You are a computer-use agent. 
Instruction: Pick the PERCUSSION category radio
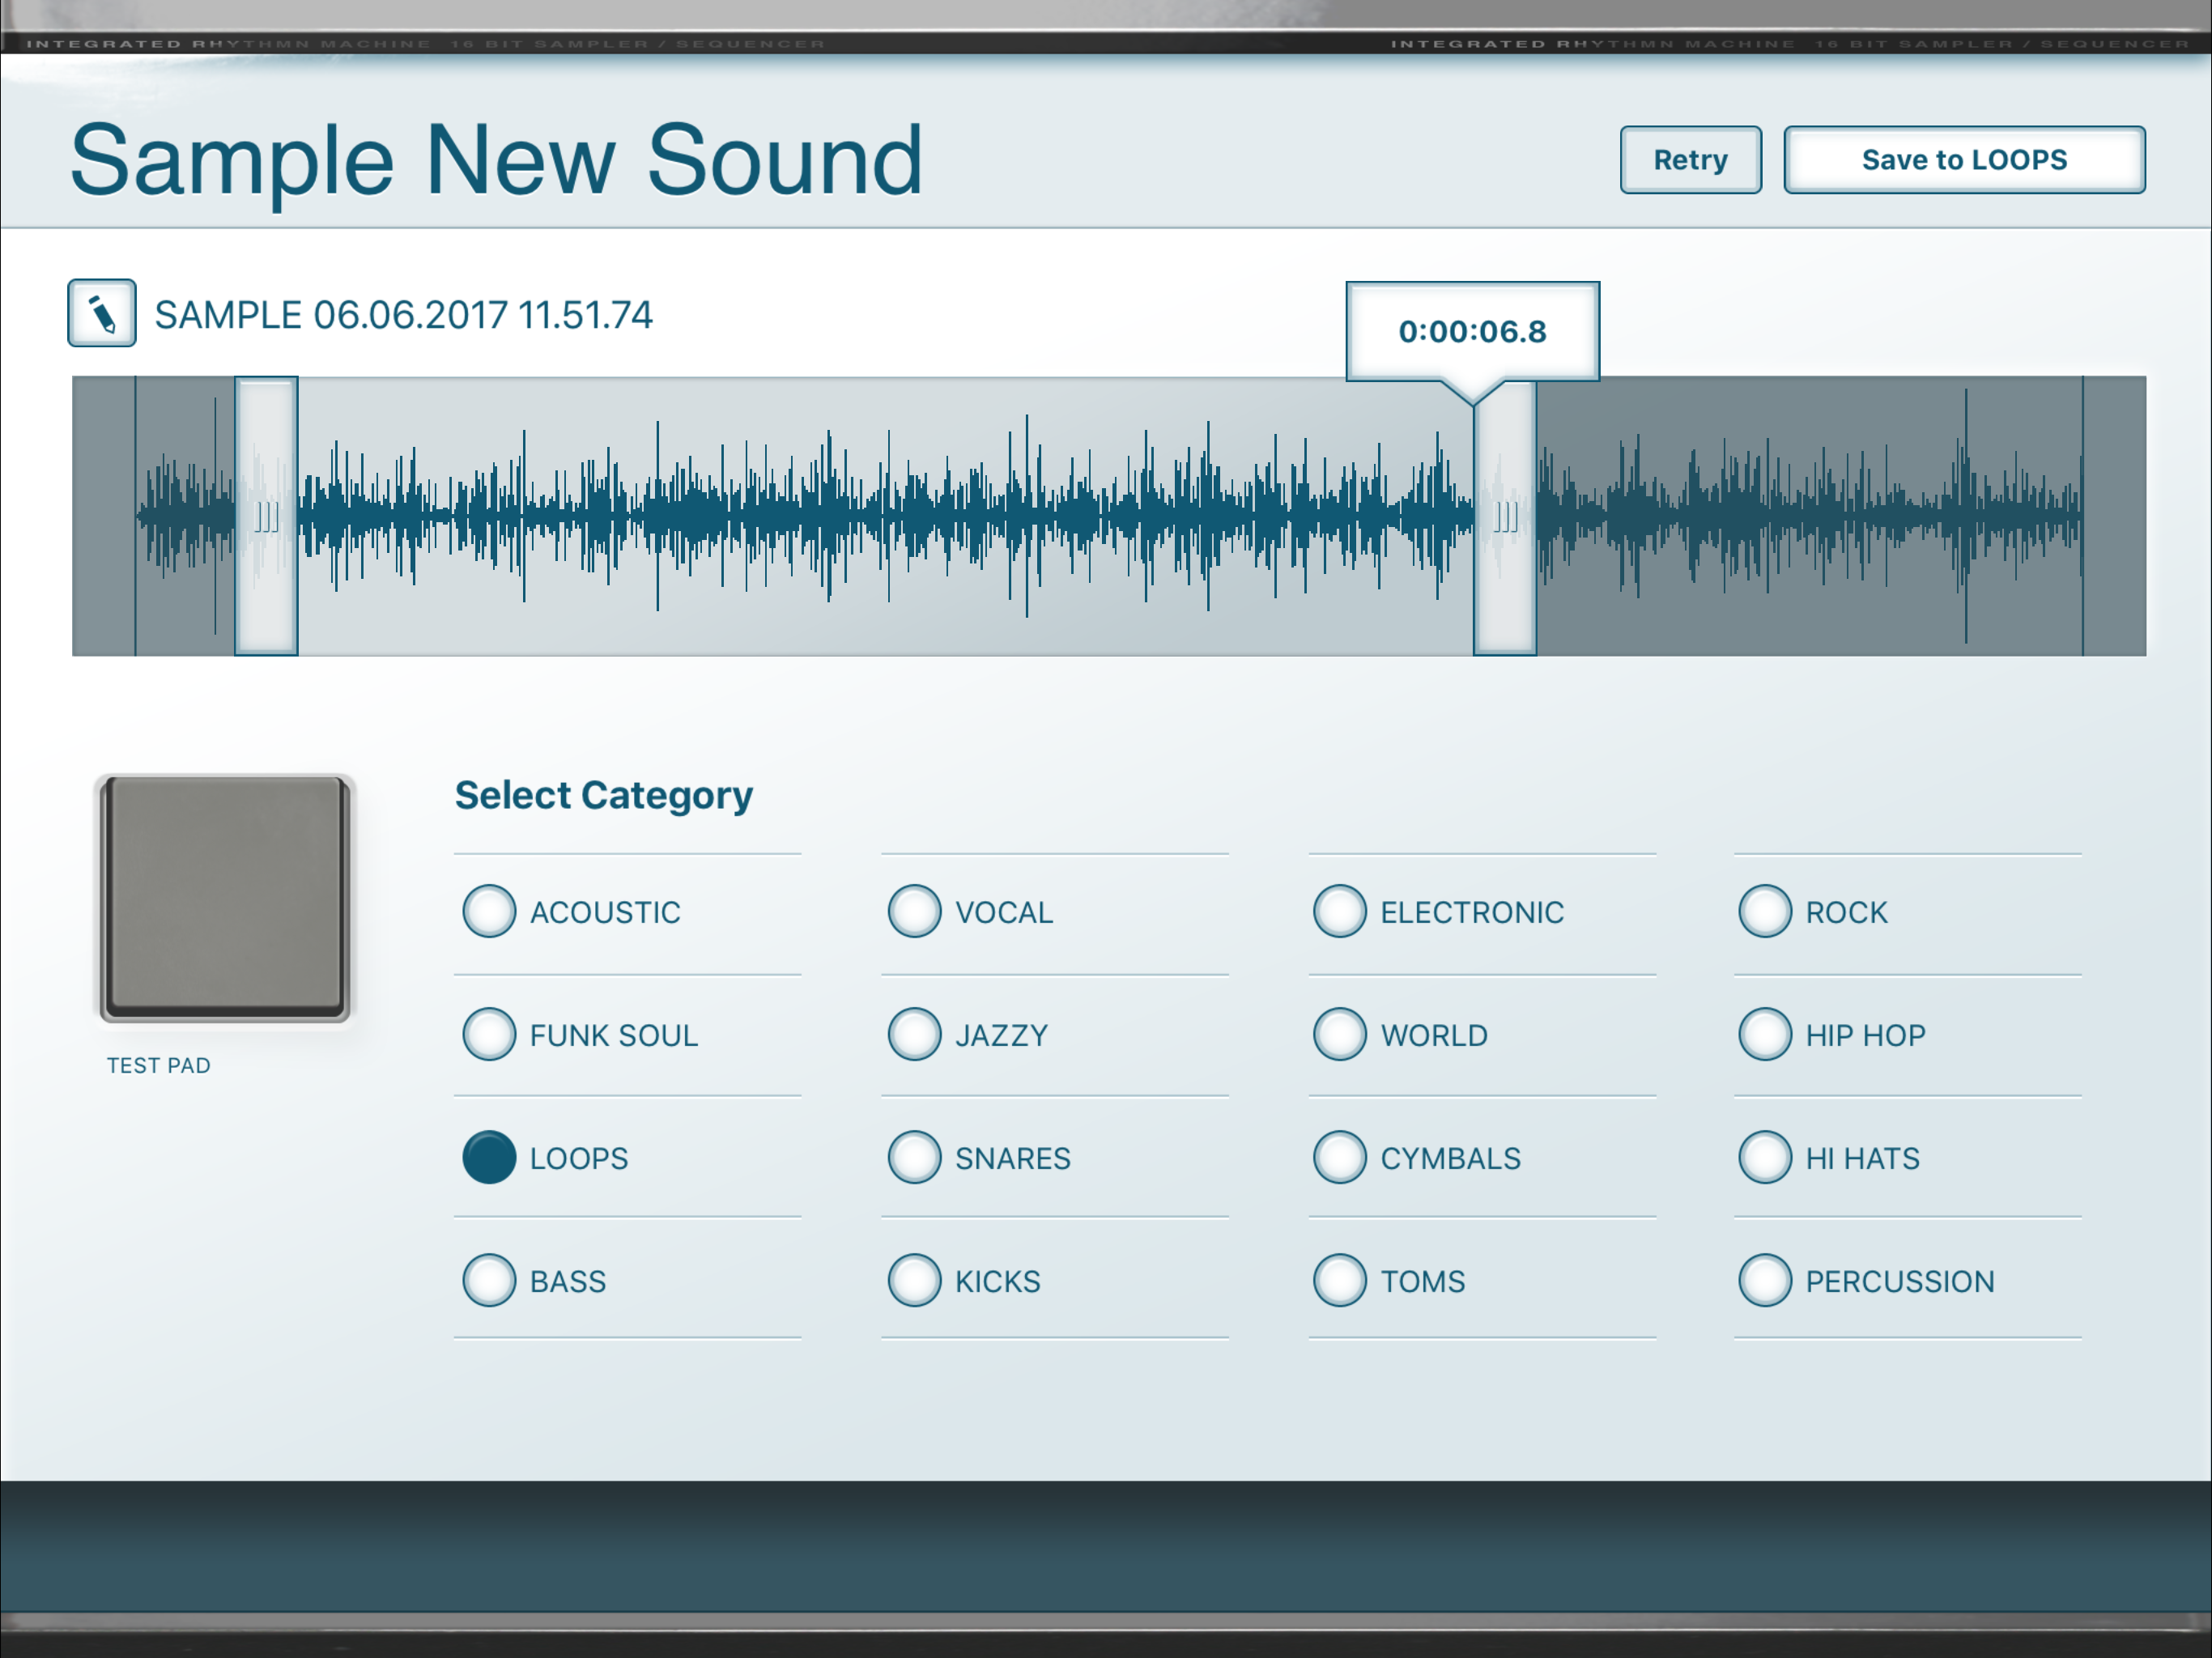pos(1764,1281)
